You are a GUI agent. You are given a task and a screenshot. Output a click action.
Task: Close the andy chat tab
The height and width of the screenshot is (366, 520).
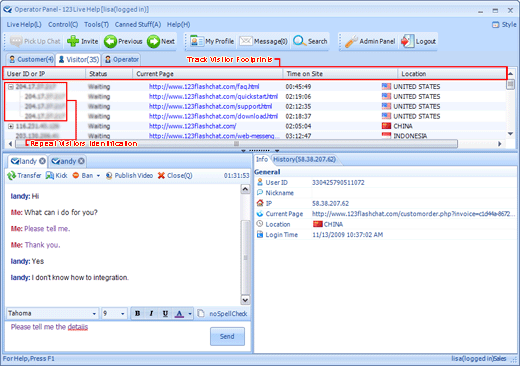pos(81,161)
